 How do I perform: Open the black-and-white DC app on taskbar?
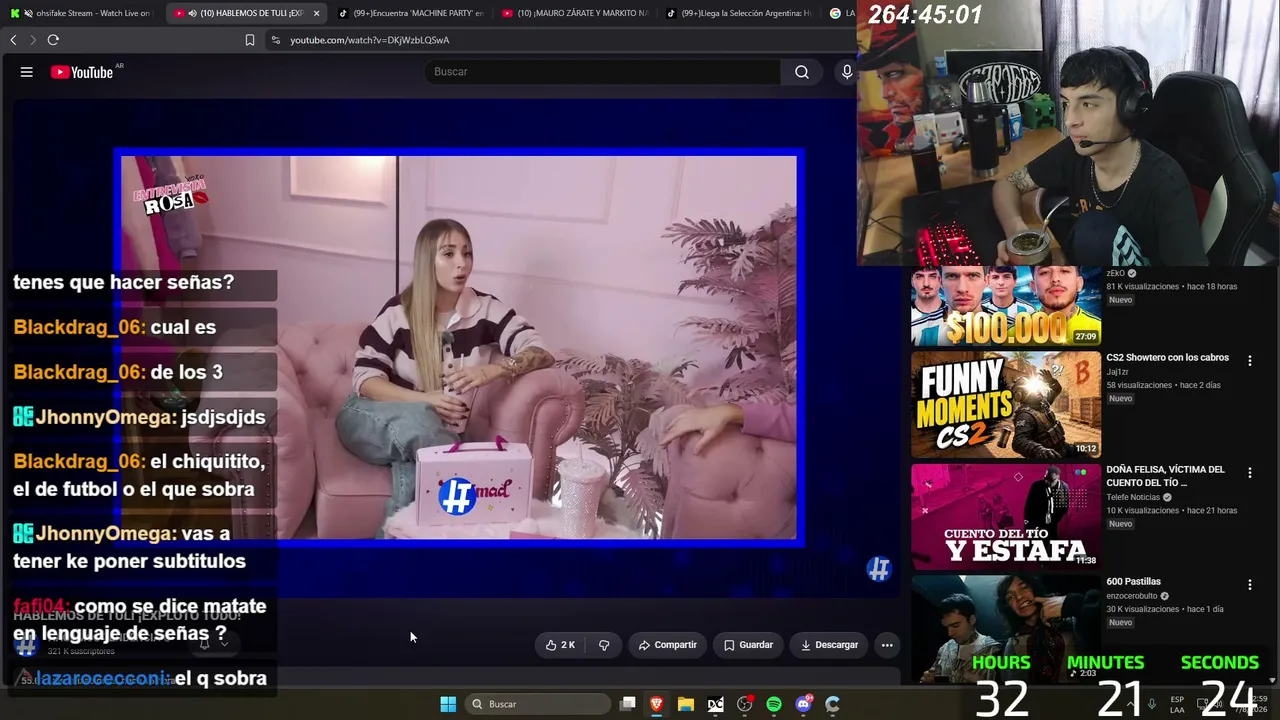pos(715,704)
